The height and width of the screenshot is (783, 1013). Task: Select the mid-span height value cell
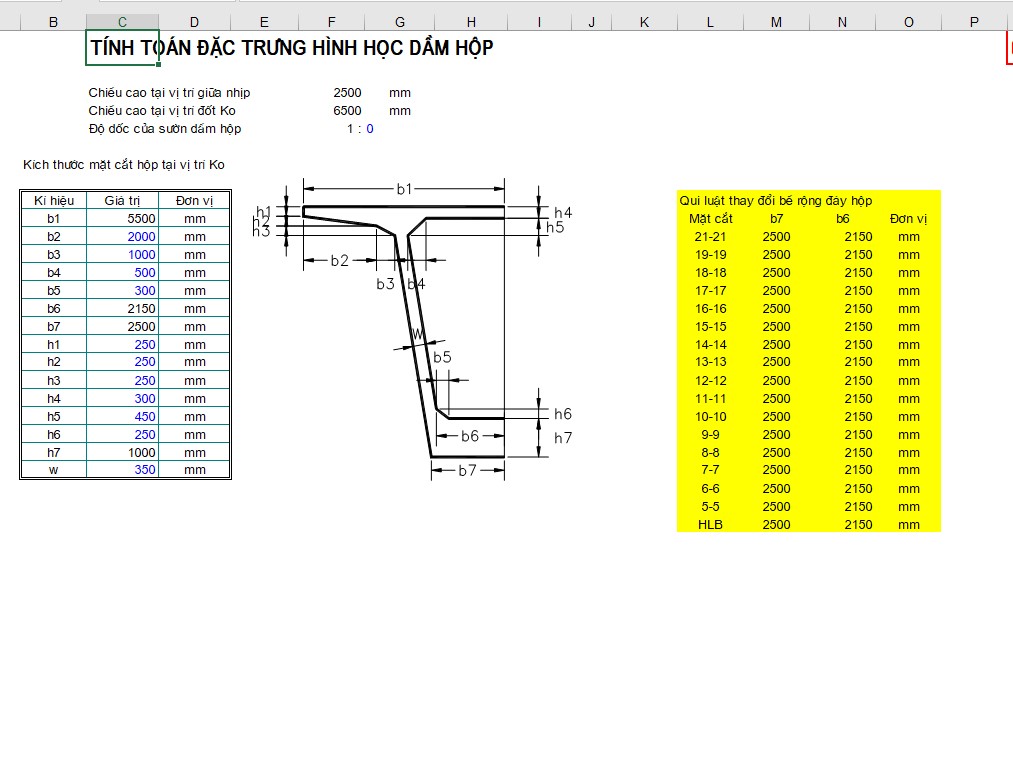(347, 93)
